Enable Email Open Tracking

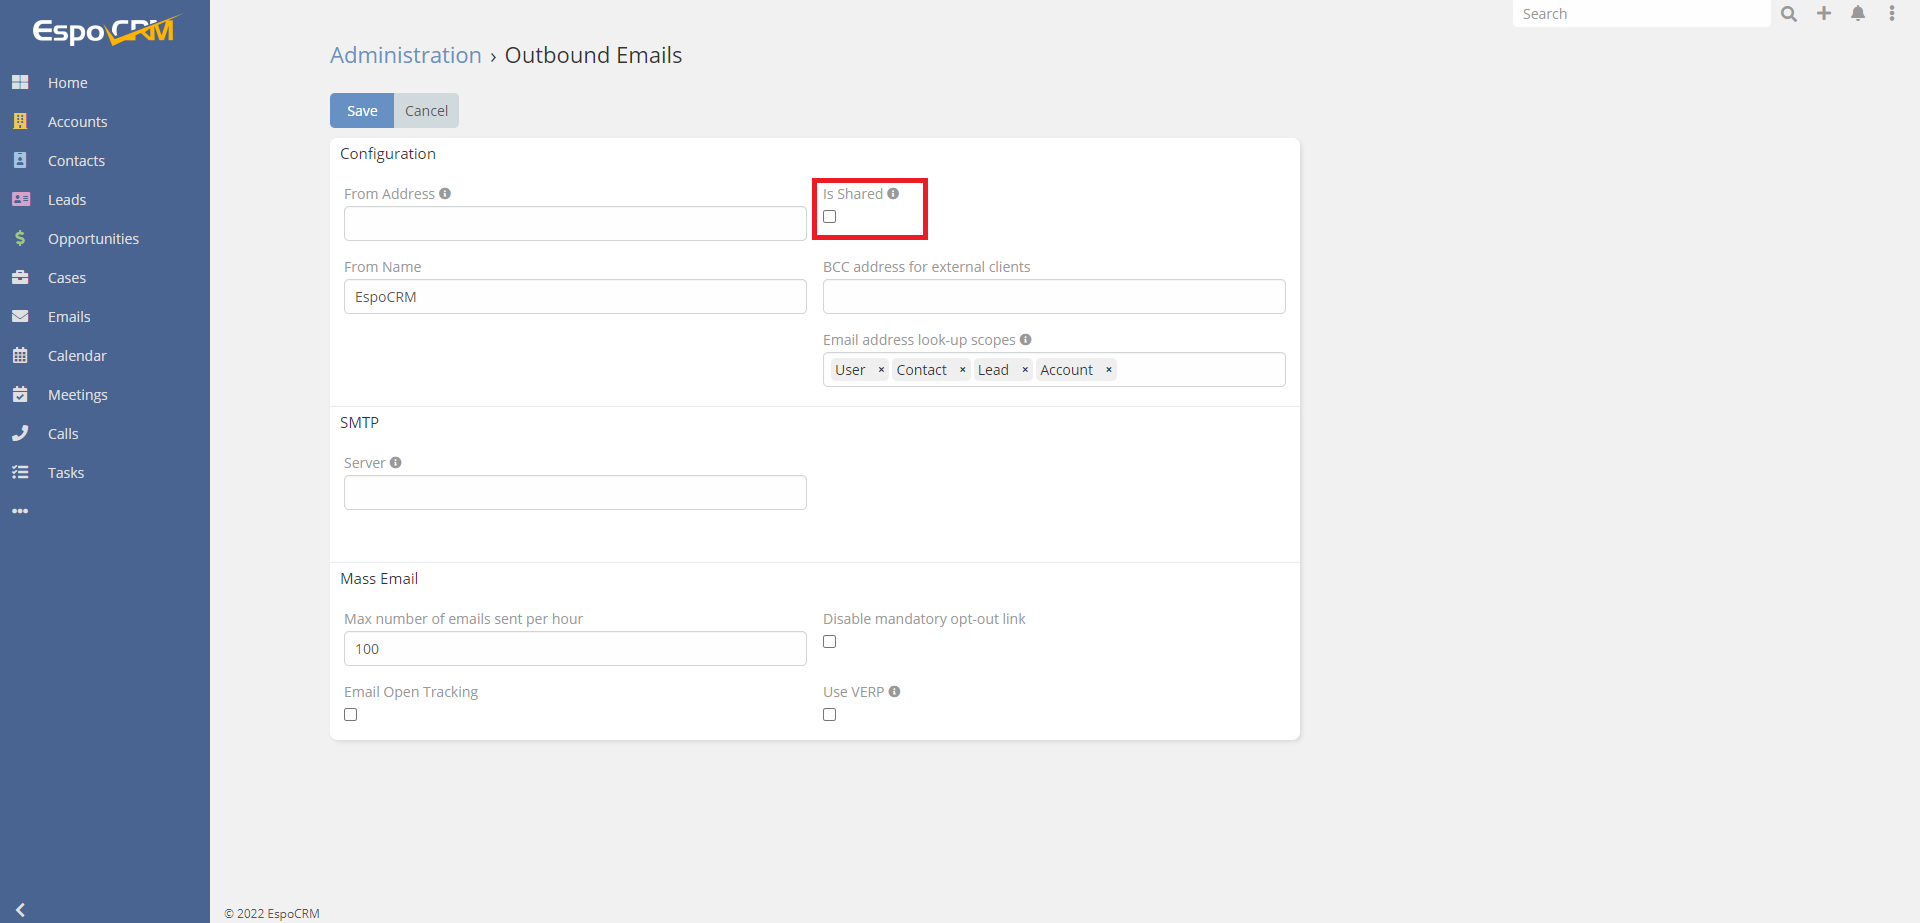click(x=349, y=714)
